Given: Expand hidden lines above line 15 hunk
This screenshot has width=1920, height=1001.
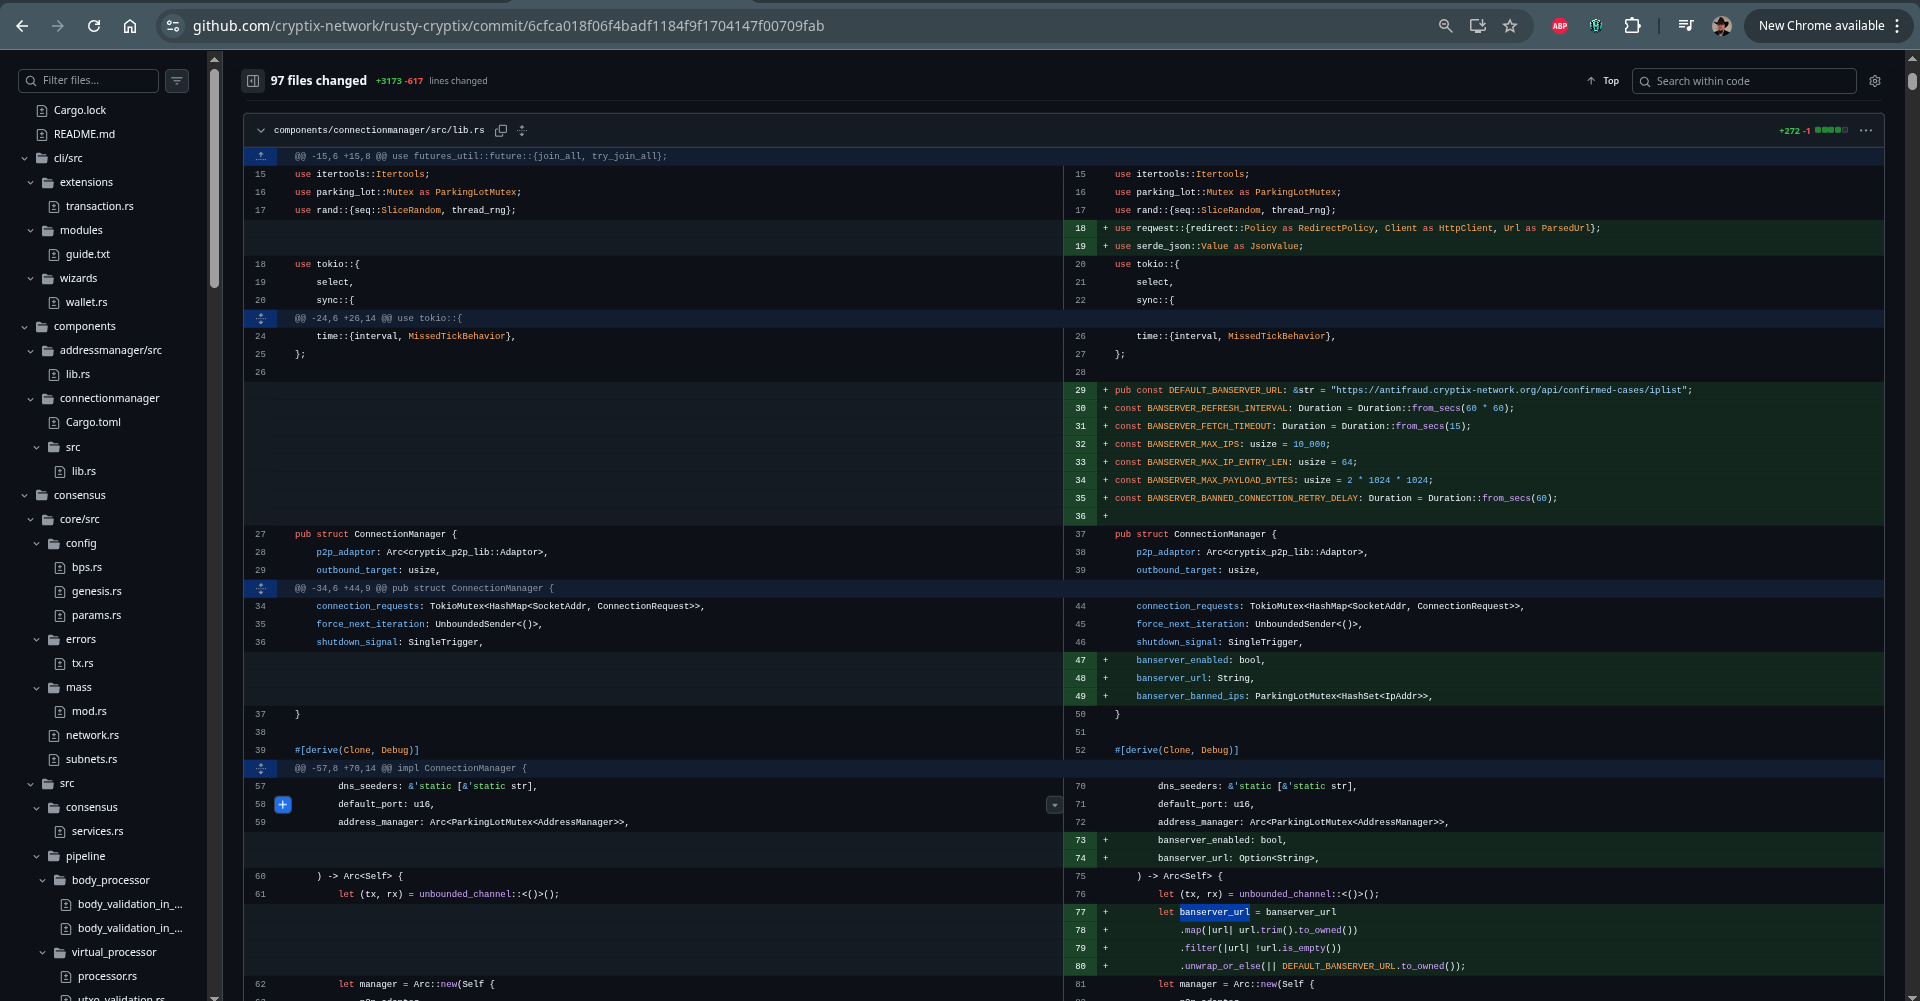Looking at the screenshot, I should click(261, 156).
